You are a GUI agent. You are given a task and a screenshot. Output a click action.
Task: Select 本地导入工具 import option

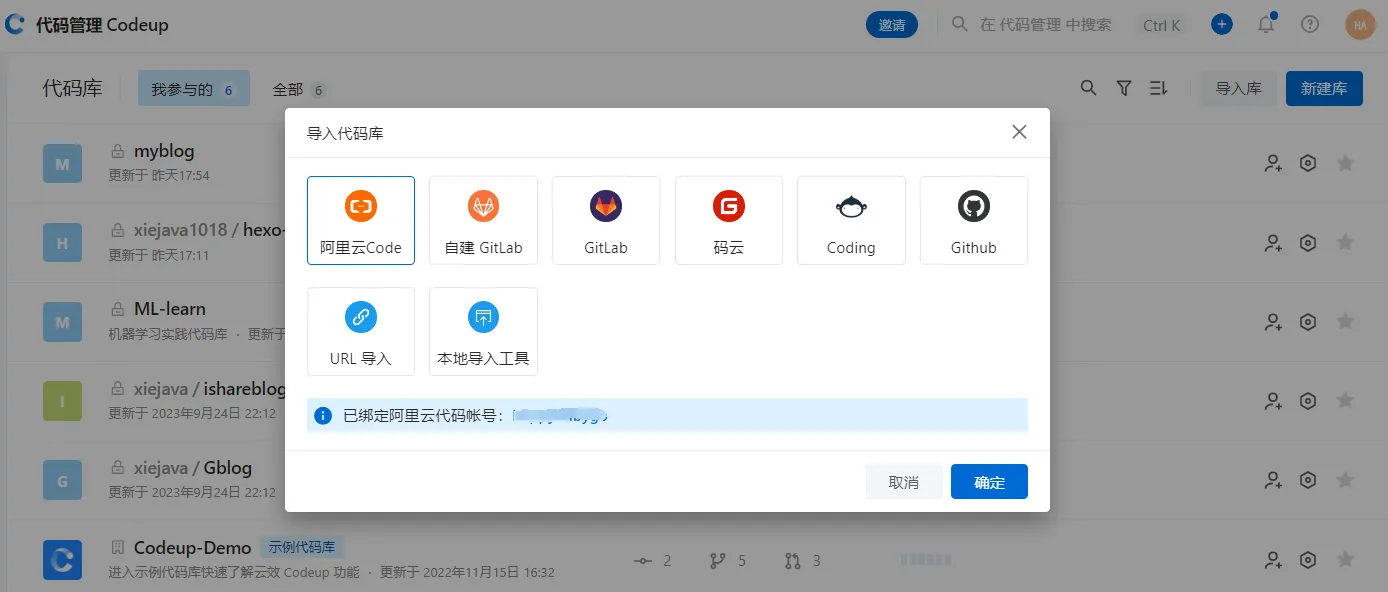click(x=483, y=330)
